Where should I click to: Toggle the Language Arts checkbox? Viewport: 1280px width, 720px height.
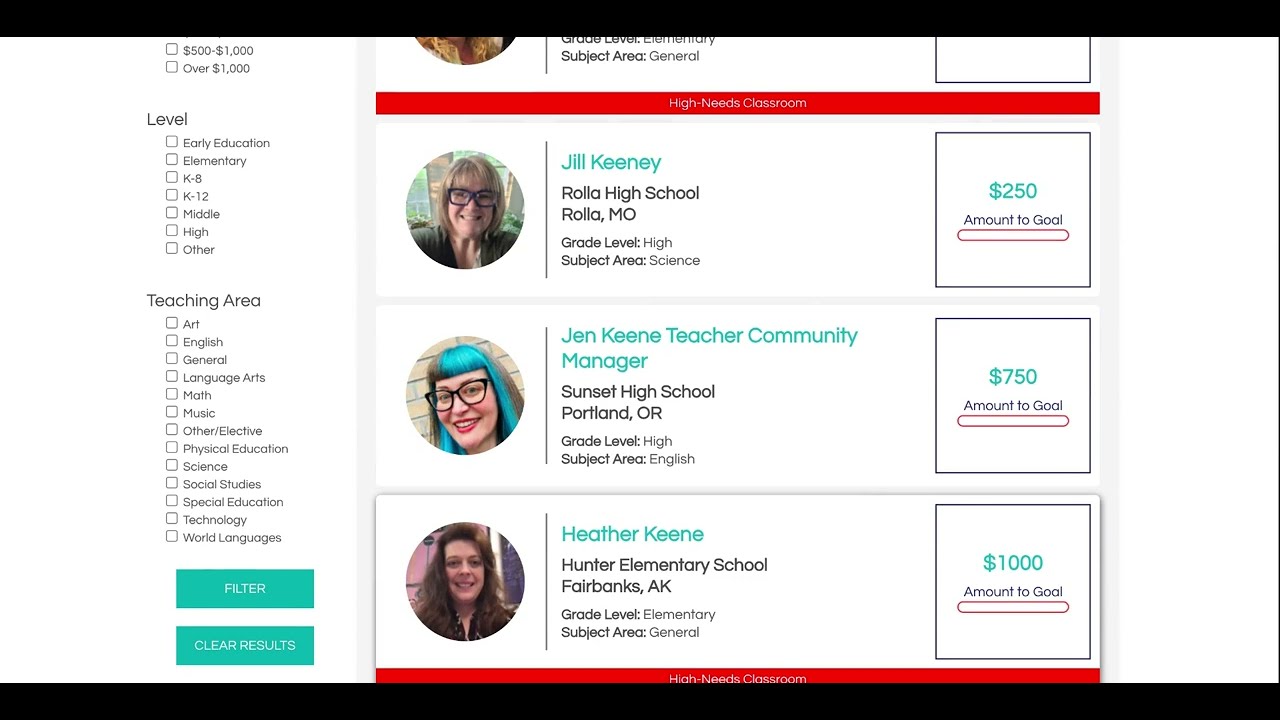(172, 376)
